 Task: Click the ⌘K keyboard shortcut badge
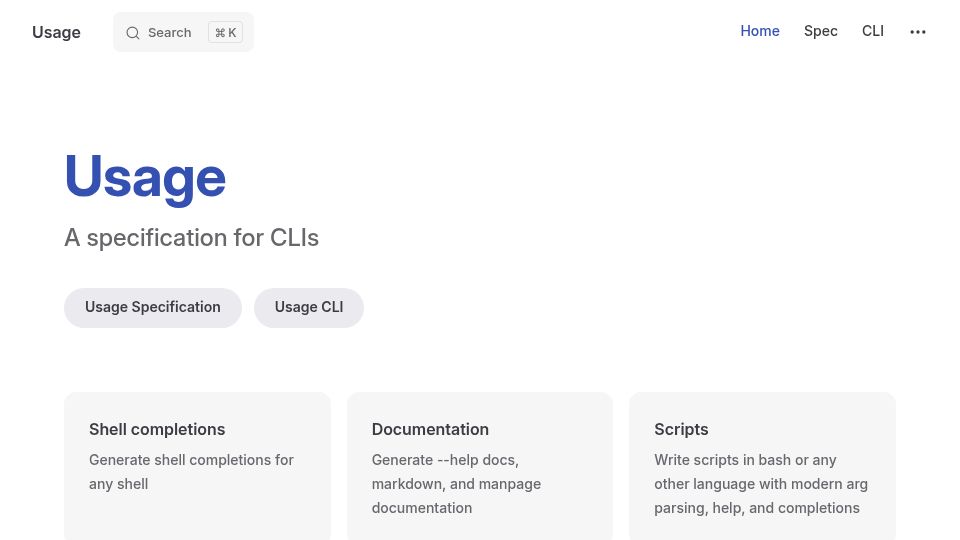(x=225, y=32)
